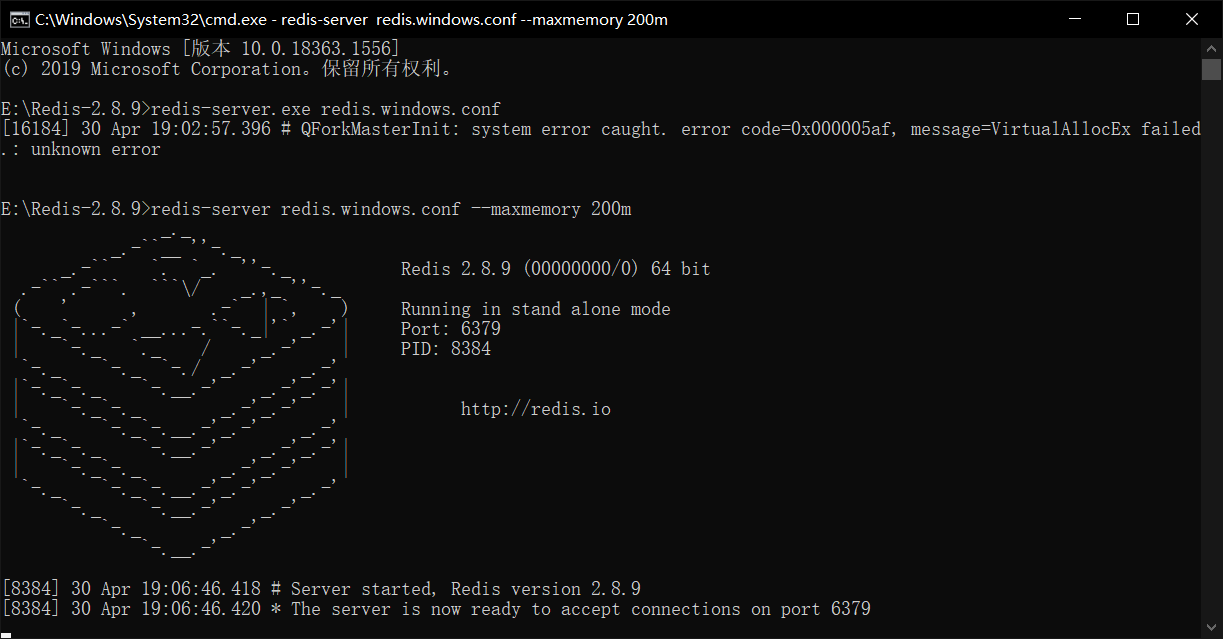This screenshot has width=1223, height=639.
Task: Click the http://redis.io URL
Action: tap(535, 409)
